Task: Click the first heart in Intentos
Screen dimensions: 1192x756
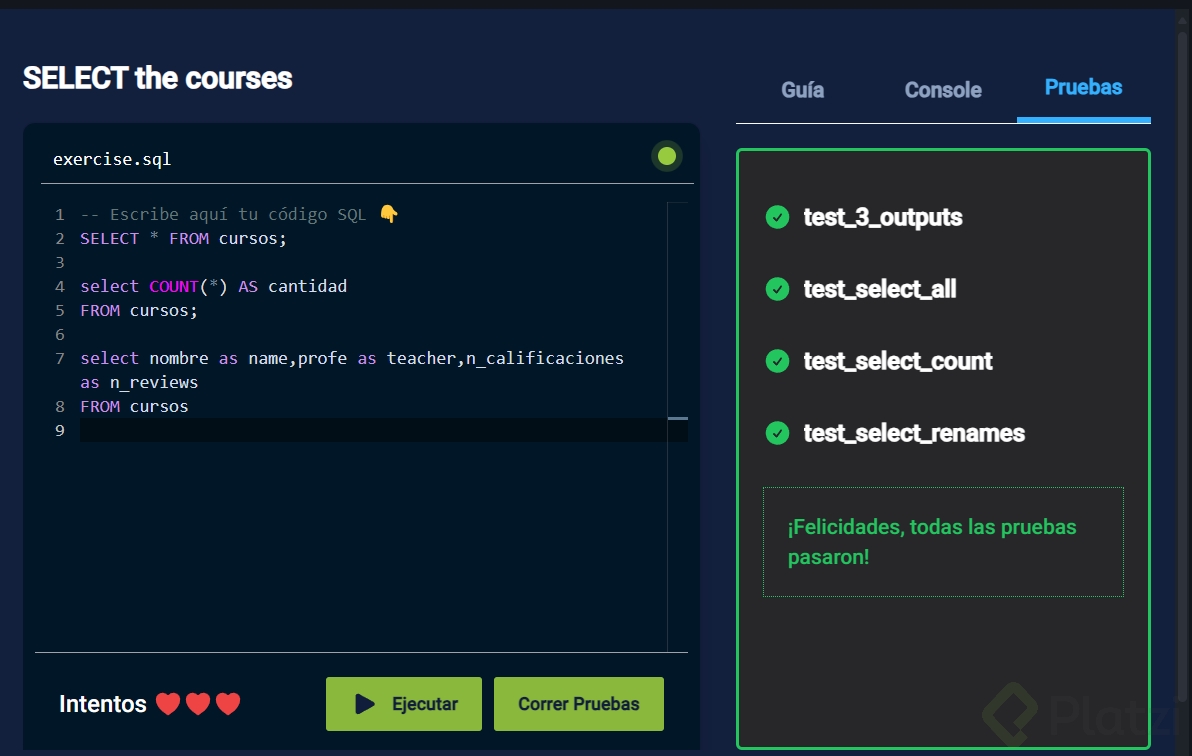Action: pos(168,704)
